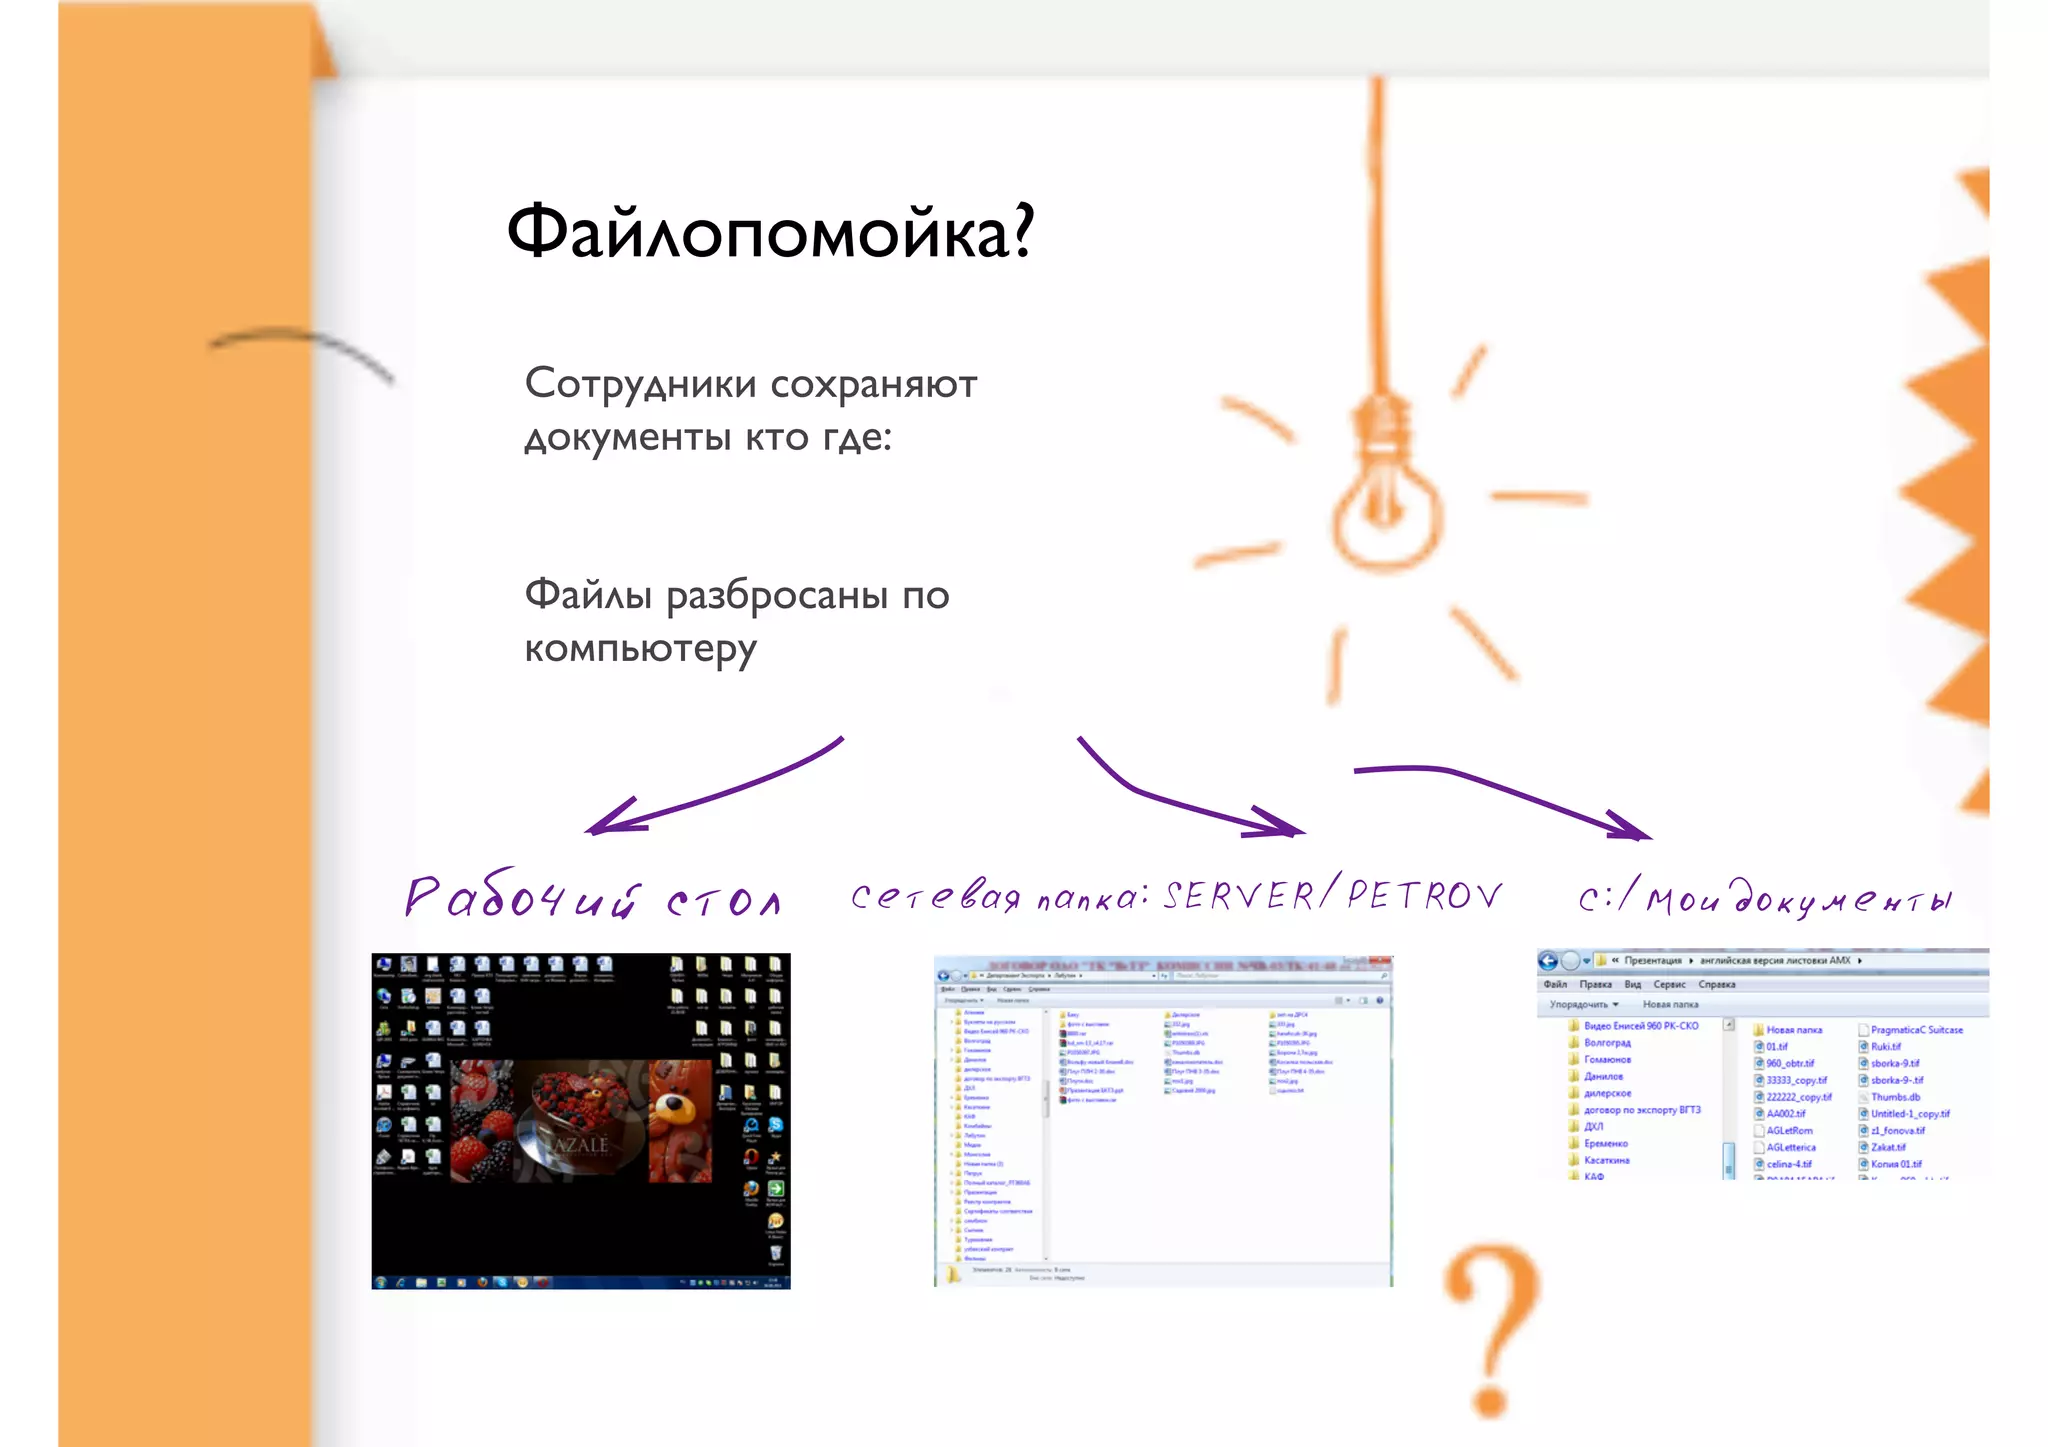
Task: Click the Новая папка toolbar button
Action: 1670,1004
